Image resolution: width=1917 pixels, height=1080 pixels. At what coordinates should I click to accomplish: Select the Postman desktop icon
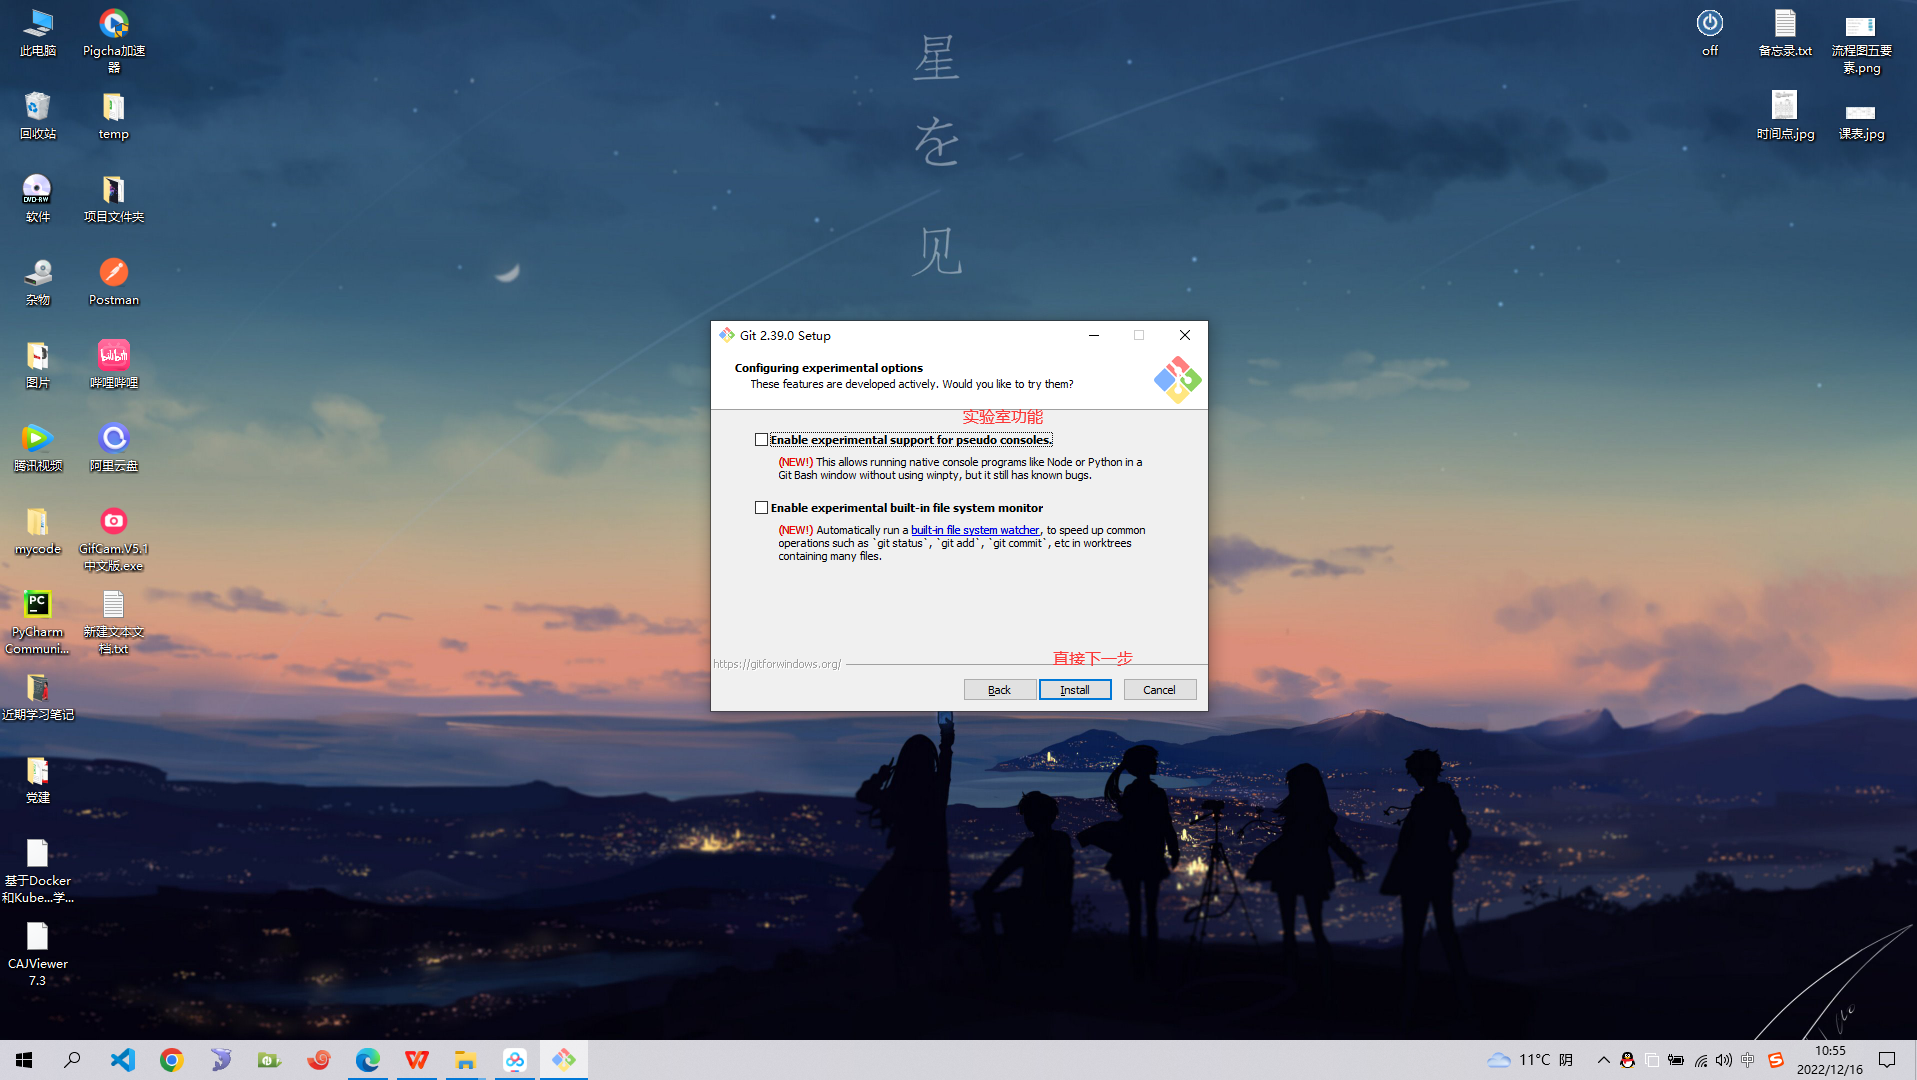[x=114, y=282]
